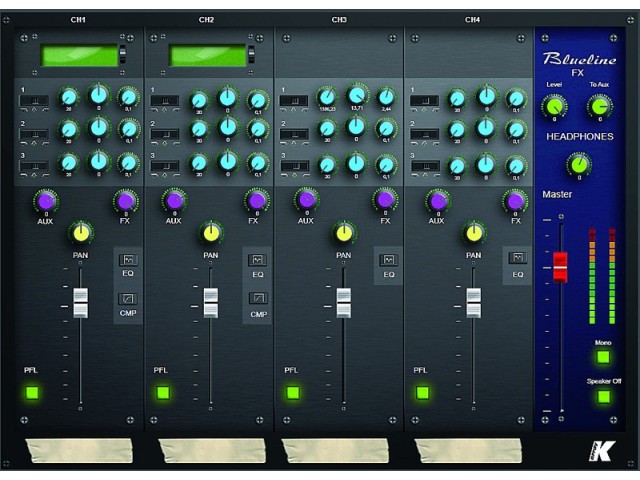Toggle the Speaker Off button

604,396
